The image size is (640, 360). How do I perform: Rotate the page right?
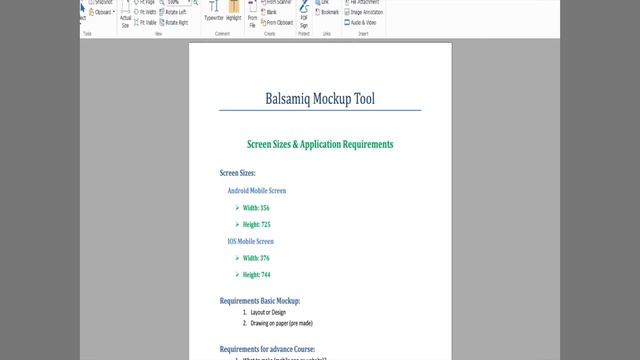pyautogui.click(x=174, y=22)
